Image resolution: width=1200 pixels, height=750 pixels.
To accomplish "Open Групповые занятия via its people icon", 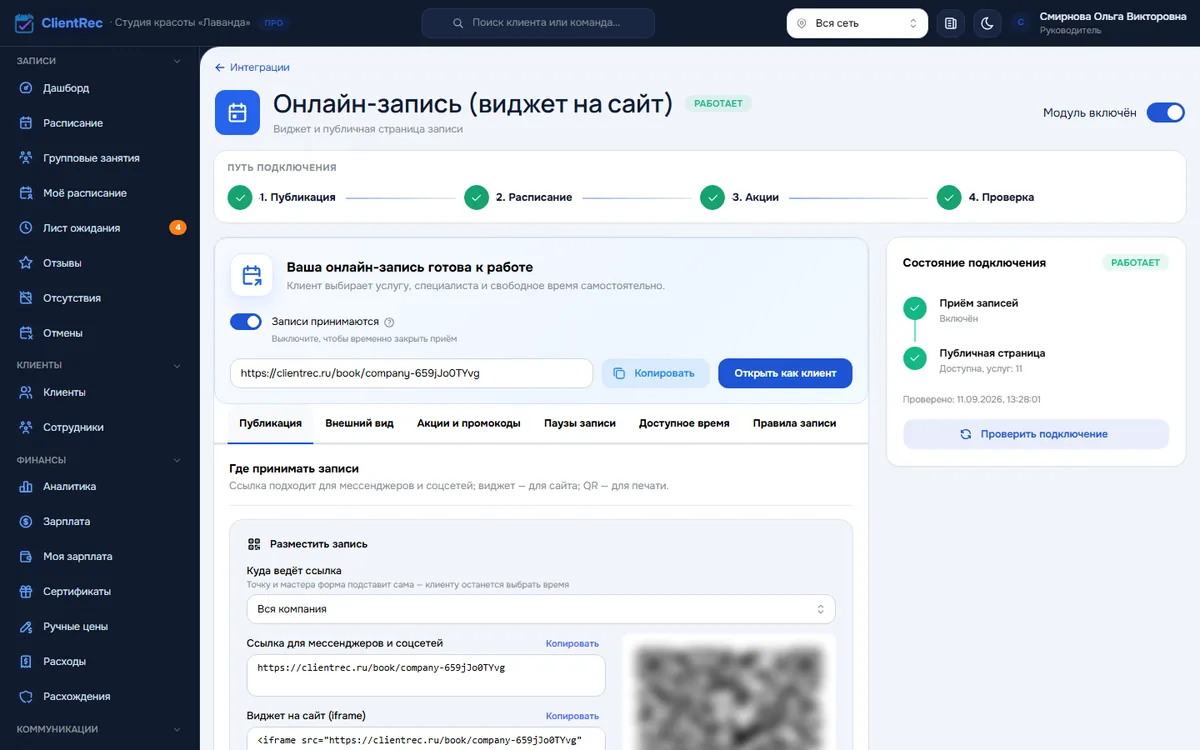I will [x=26, y=158].
